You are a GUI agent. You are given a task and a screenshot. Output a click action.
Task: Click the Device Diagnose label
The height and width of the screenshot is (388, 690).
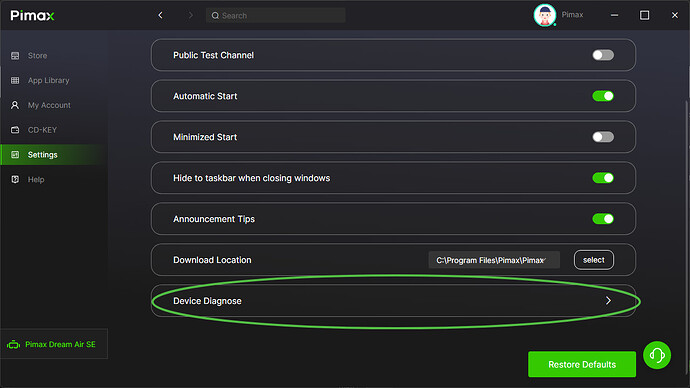pyautogui.click(x=207, y=301)
